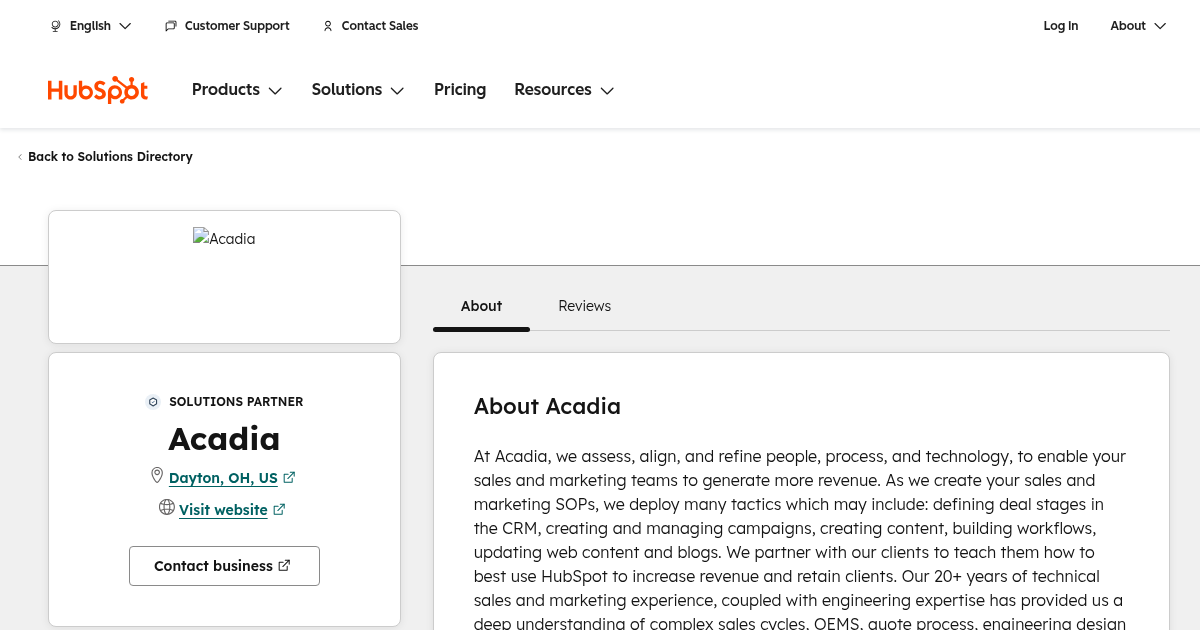The width and height of the screenshot is (1200, 630).
Task: Click the location pin icon beside Dayton
Action: 157,476
